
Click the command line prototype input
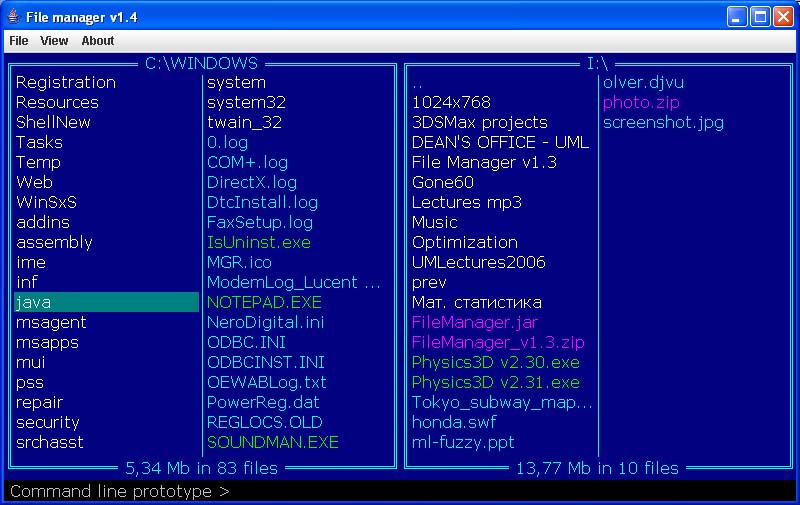400,491
